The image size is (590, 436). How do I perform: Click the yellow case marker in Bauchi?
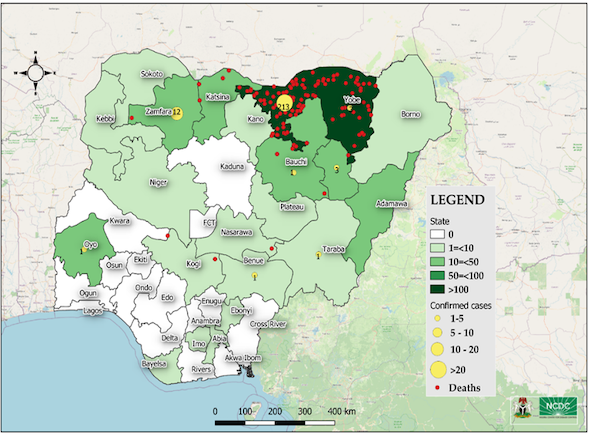(293, 173)
